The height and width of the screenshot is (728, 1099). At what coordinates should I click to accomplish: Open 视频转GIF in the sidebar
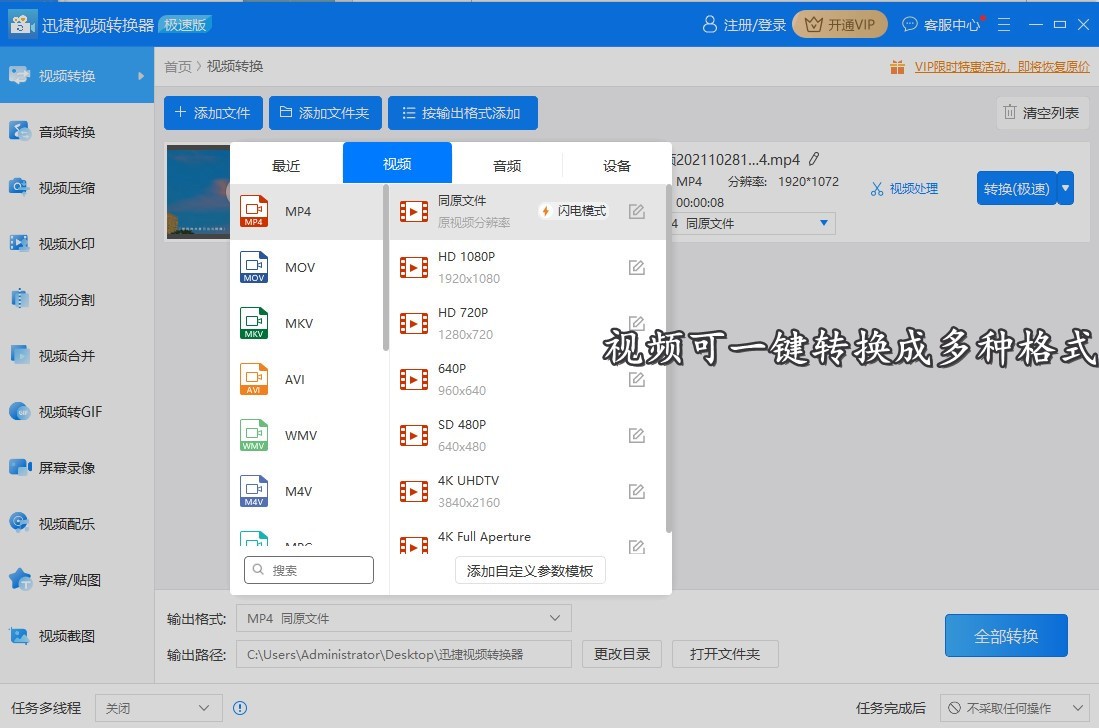(x=76, y=412)
